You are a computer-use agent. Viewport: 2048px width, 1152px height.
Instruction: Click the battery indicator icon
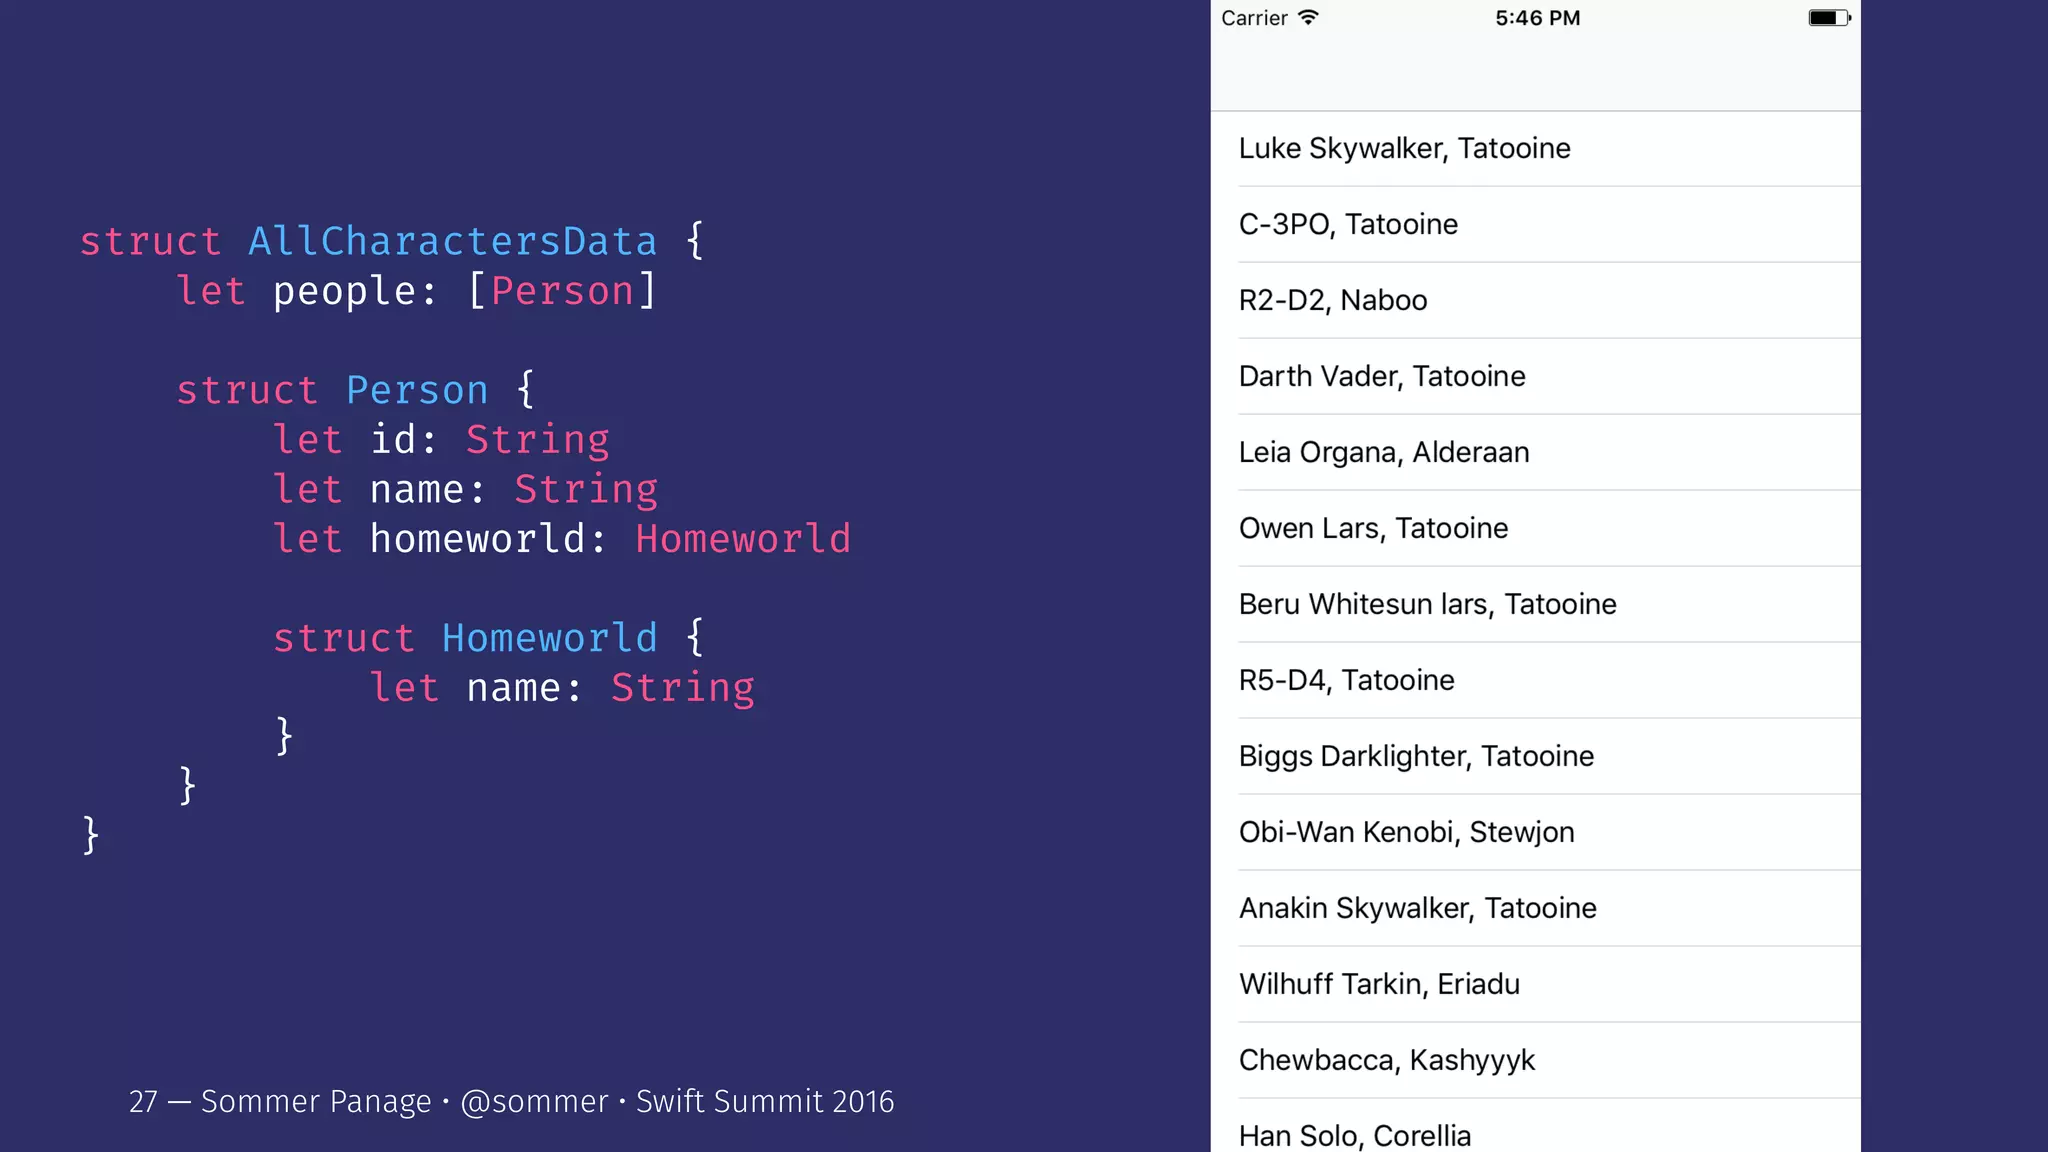tap(1830, 18)
